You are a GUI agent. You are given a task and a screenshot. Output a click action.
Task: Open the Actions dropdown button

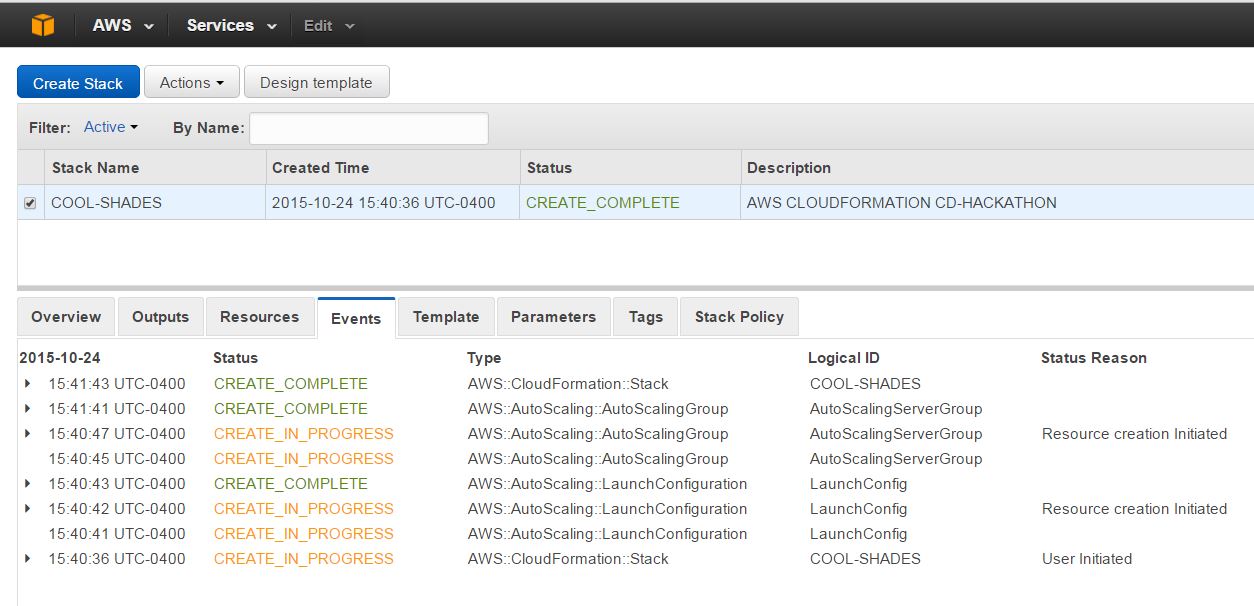click(192, 82)
